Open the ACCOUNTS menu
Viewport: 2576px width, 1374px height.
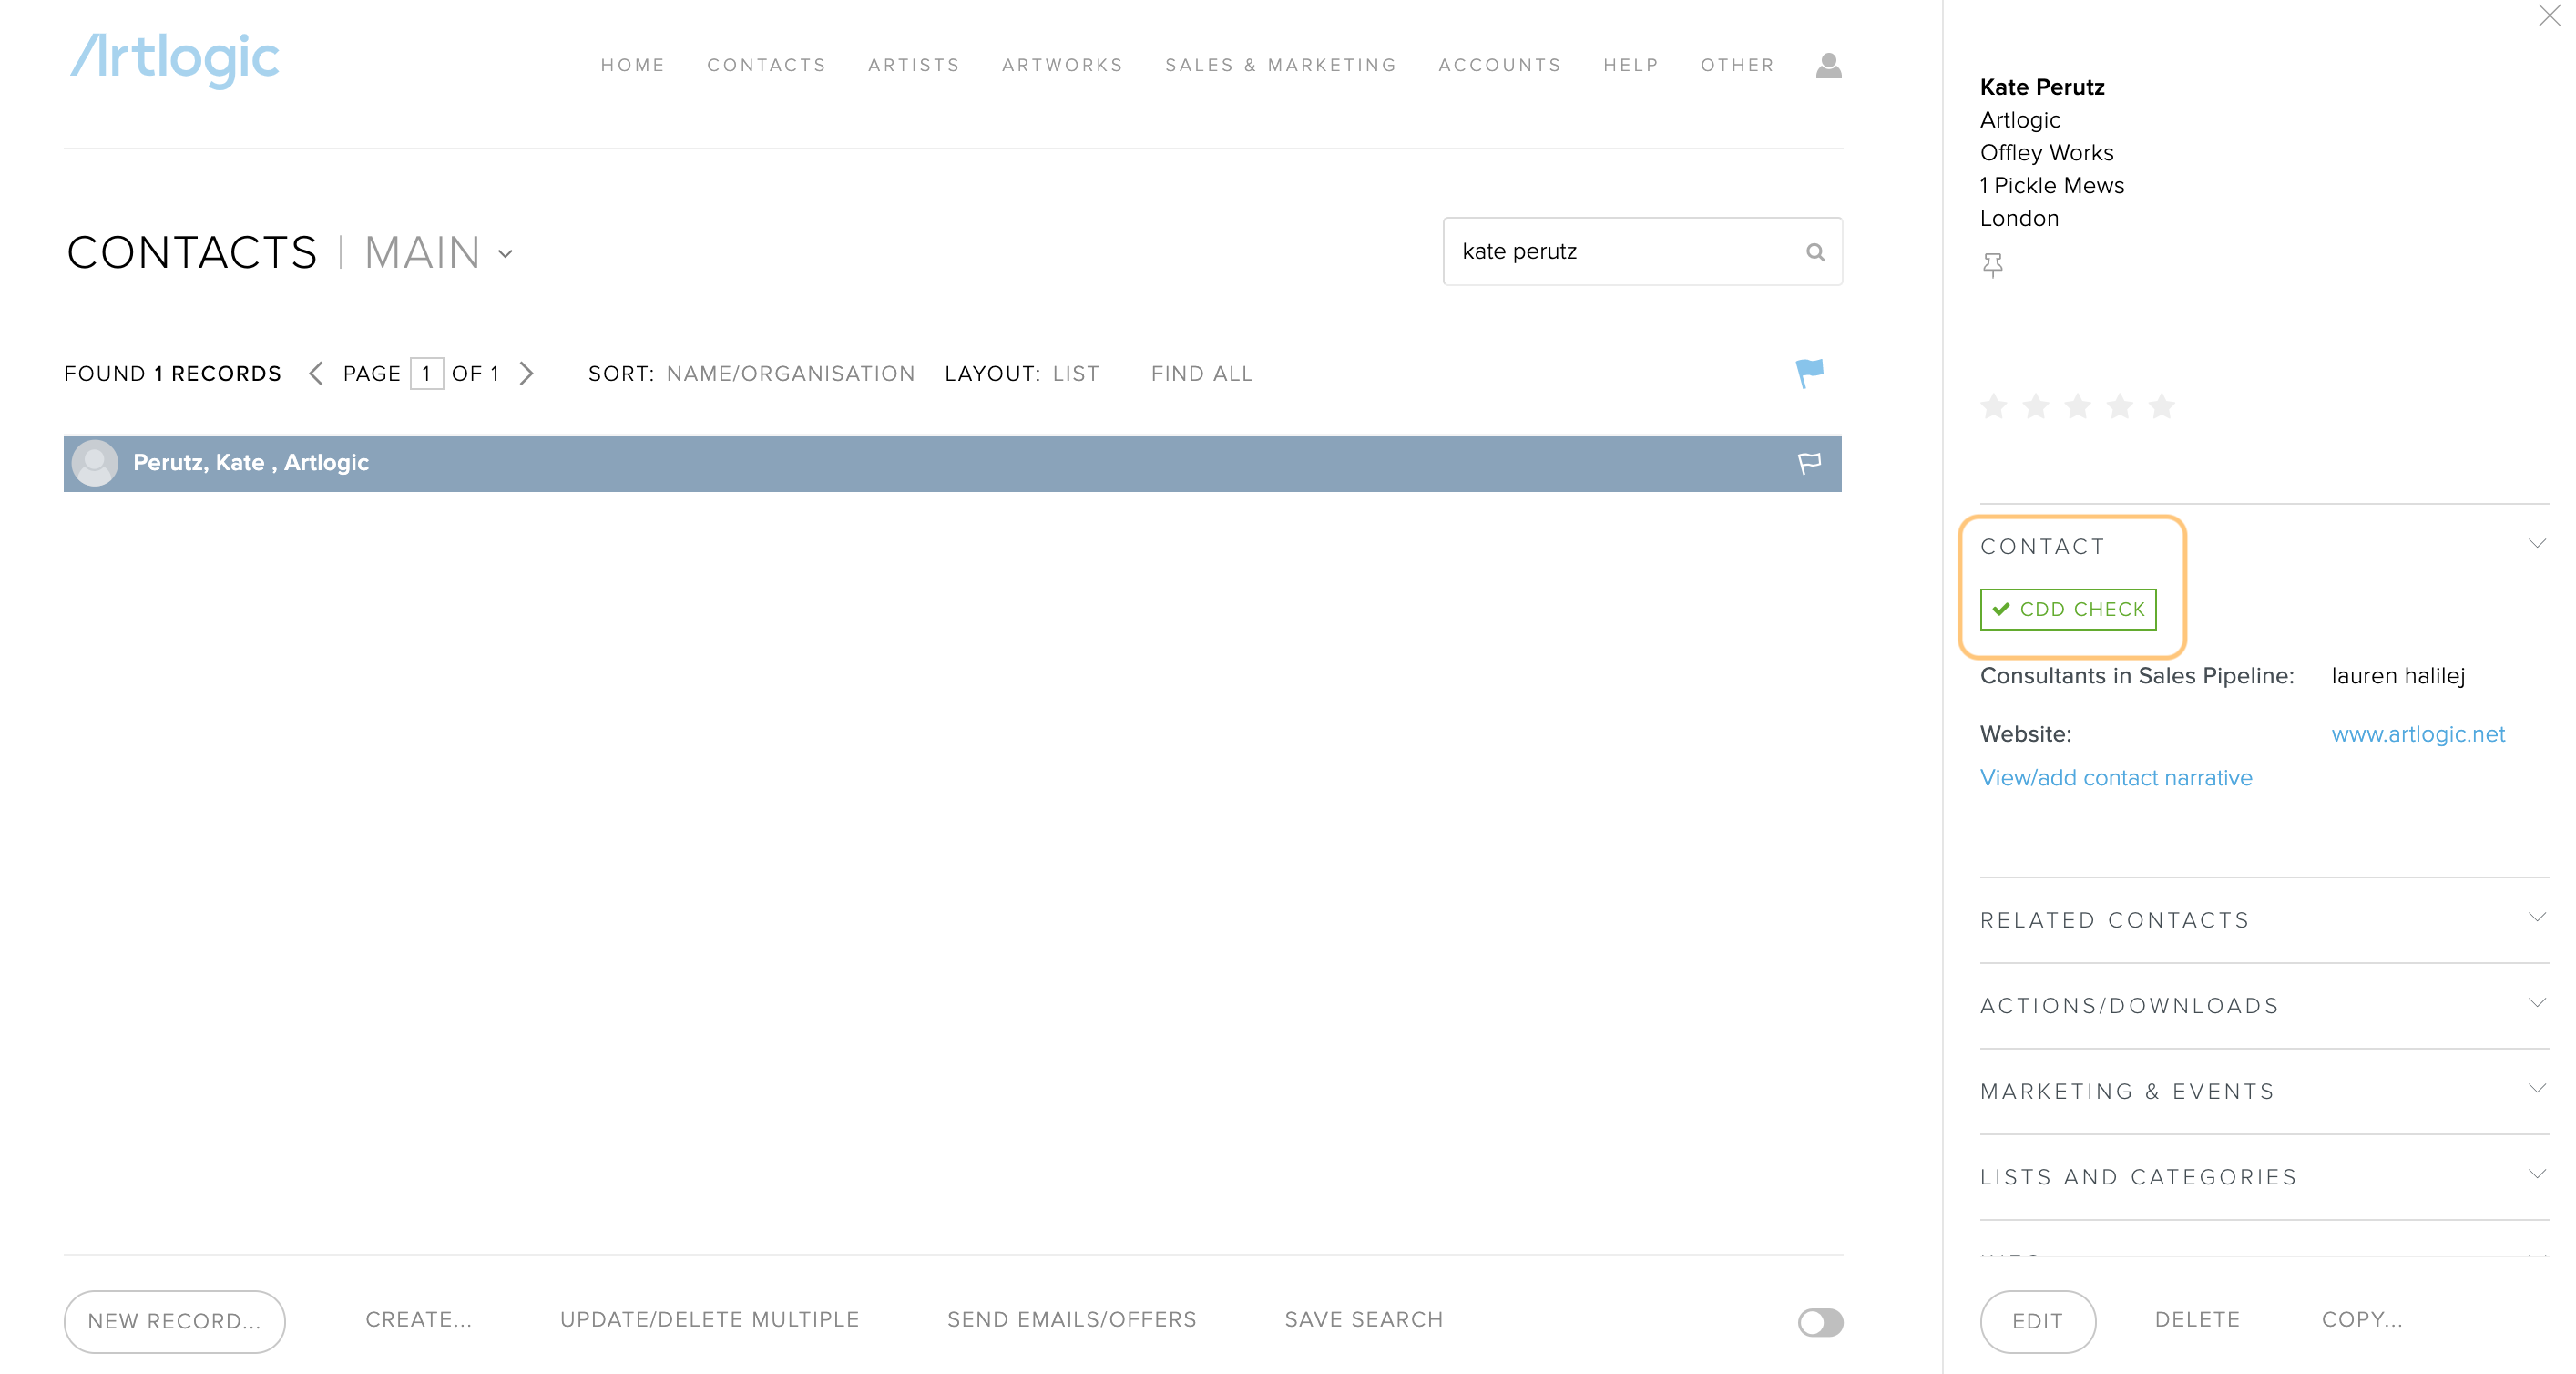1499,65
